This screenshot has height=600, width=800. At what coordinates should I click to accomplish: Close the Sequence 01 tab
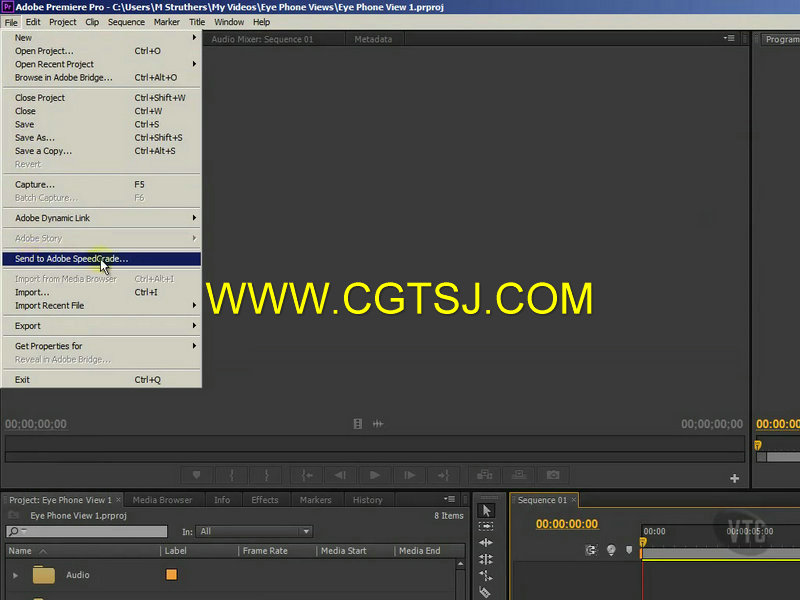point(573,500)
